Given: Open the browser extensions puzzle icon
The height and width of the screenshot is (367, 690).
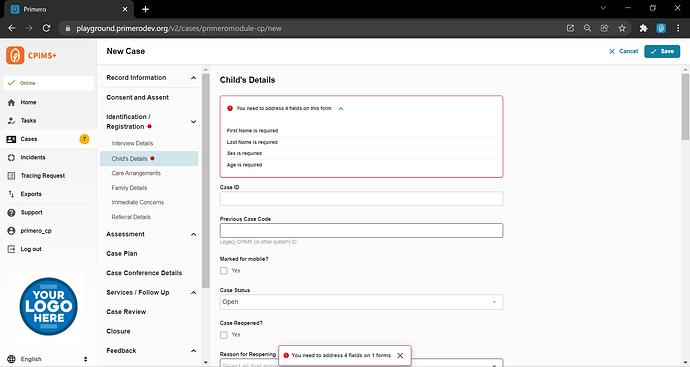Looking at the screenshot, I should [x=643, y=28].
